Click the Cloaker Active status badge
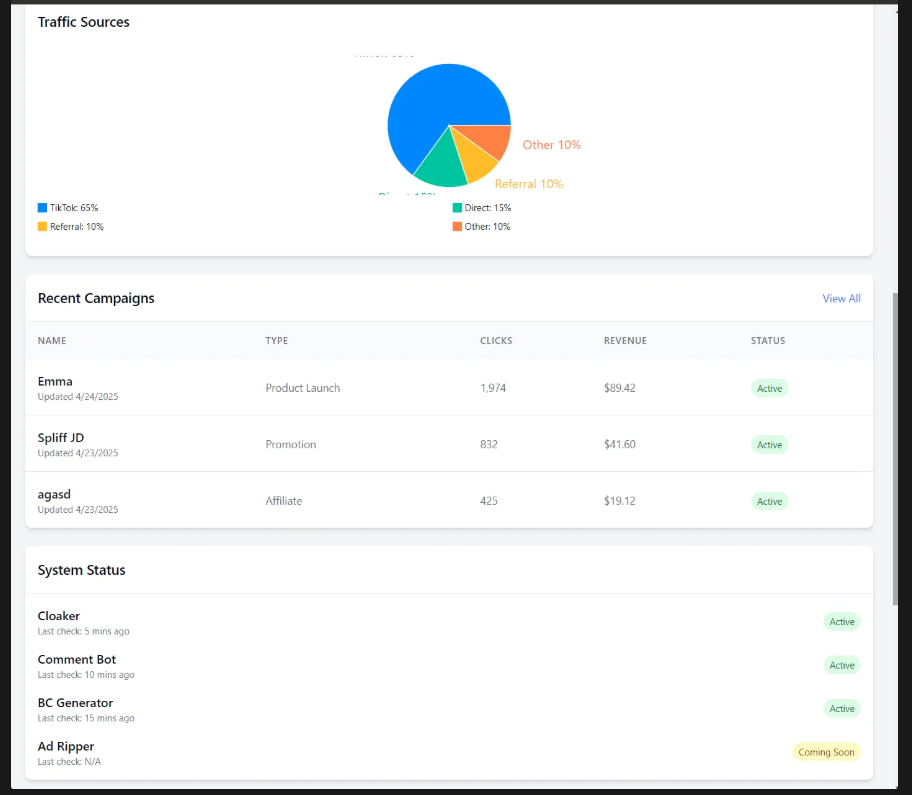 842,622
